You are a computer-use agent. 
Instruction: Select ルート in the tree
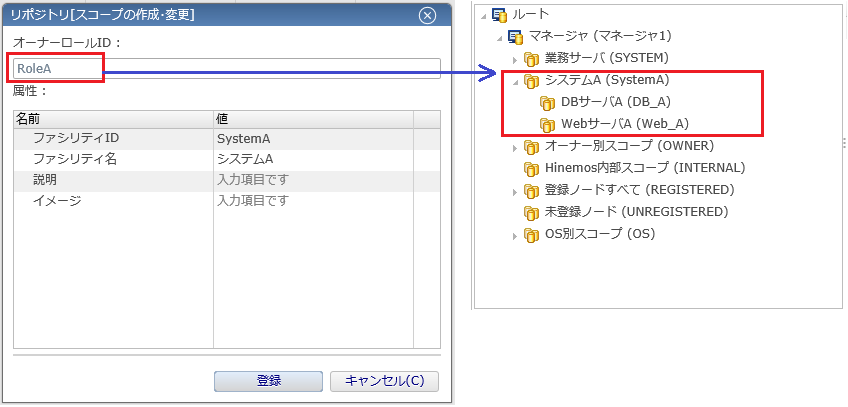531,15
